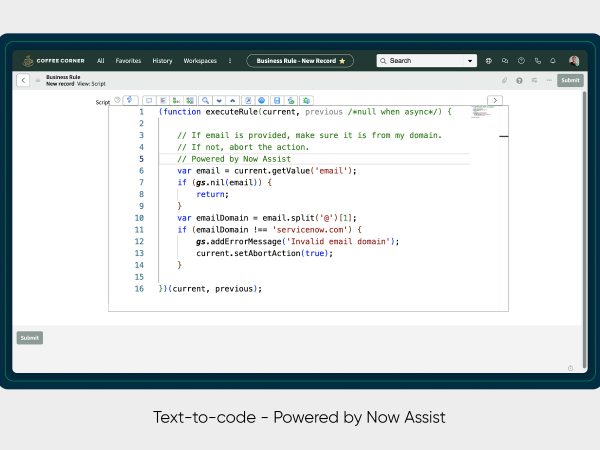Click the 'var email = current.getValue' line
600x450 pixels.
[267, 171]
